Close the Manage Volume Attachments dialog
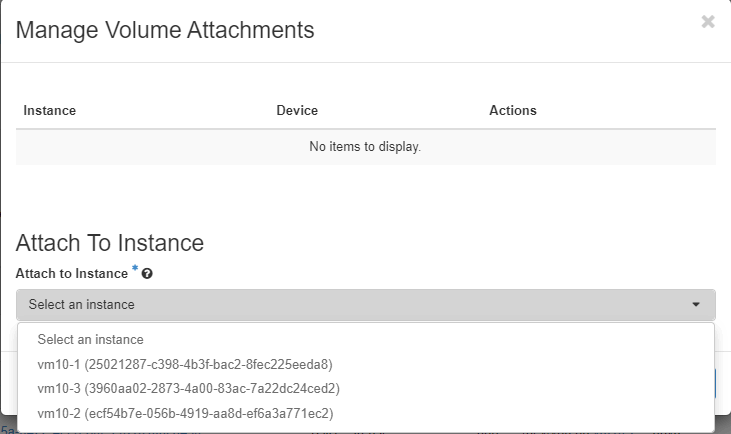The width and height of the screenshot is (731, 434). [x=708, y=22]
